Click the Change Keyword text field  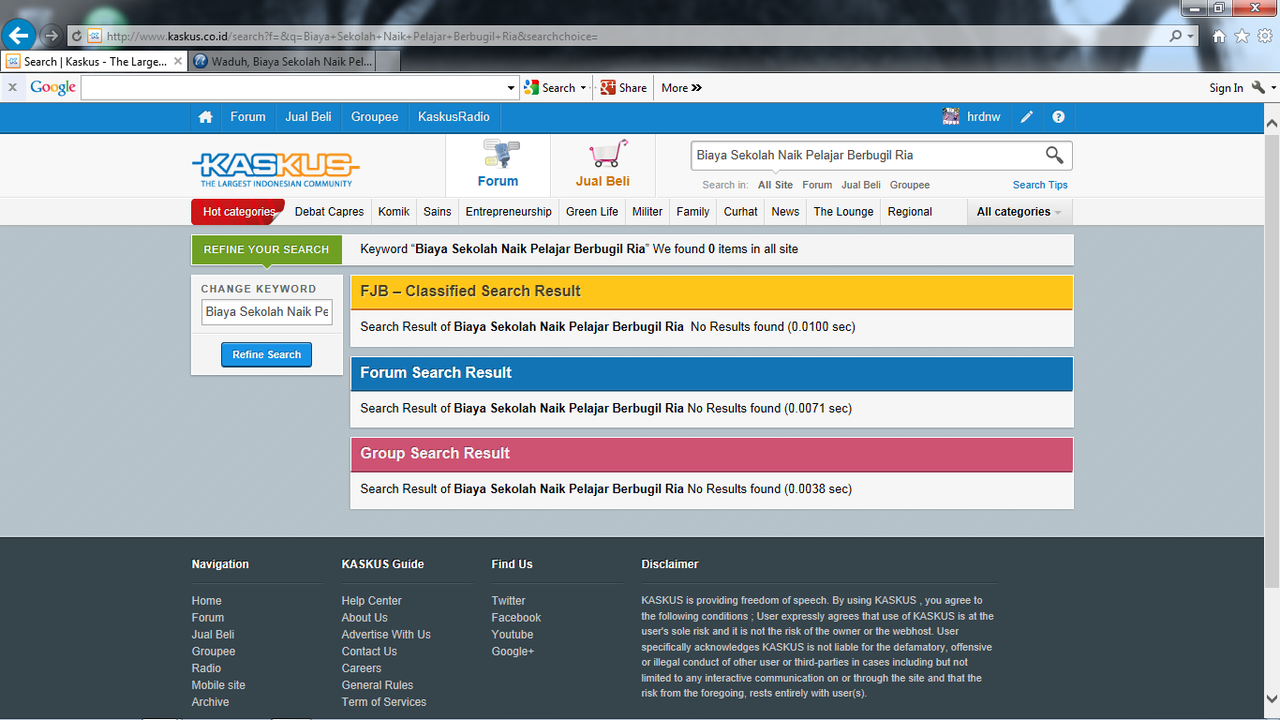[x=267, y=312]
